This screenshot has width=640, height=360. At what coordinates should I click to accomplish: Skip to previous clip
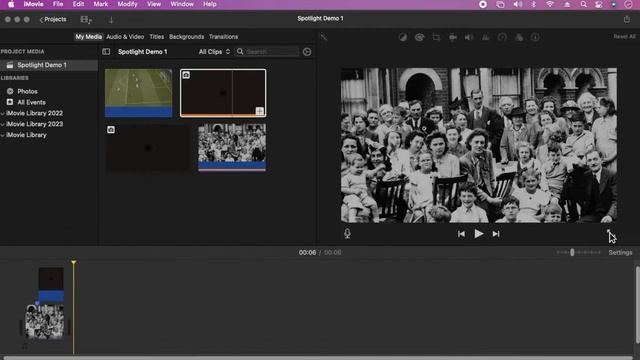tap(461, 234)
